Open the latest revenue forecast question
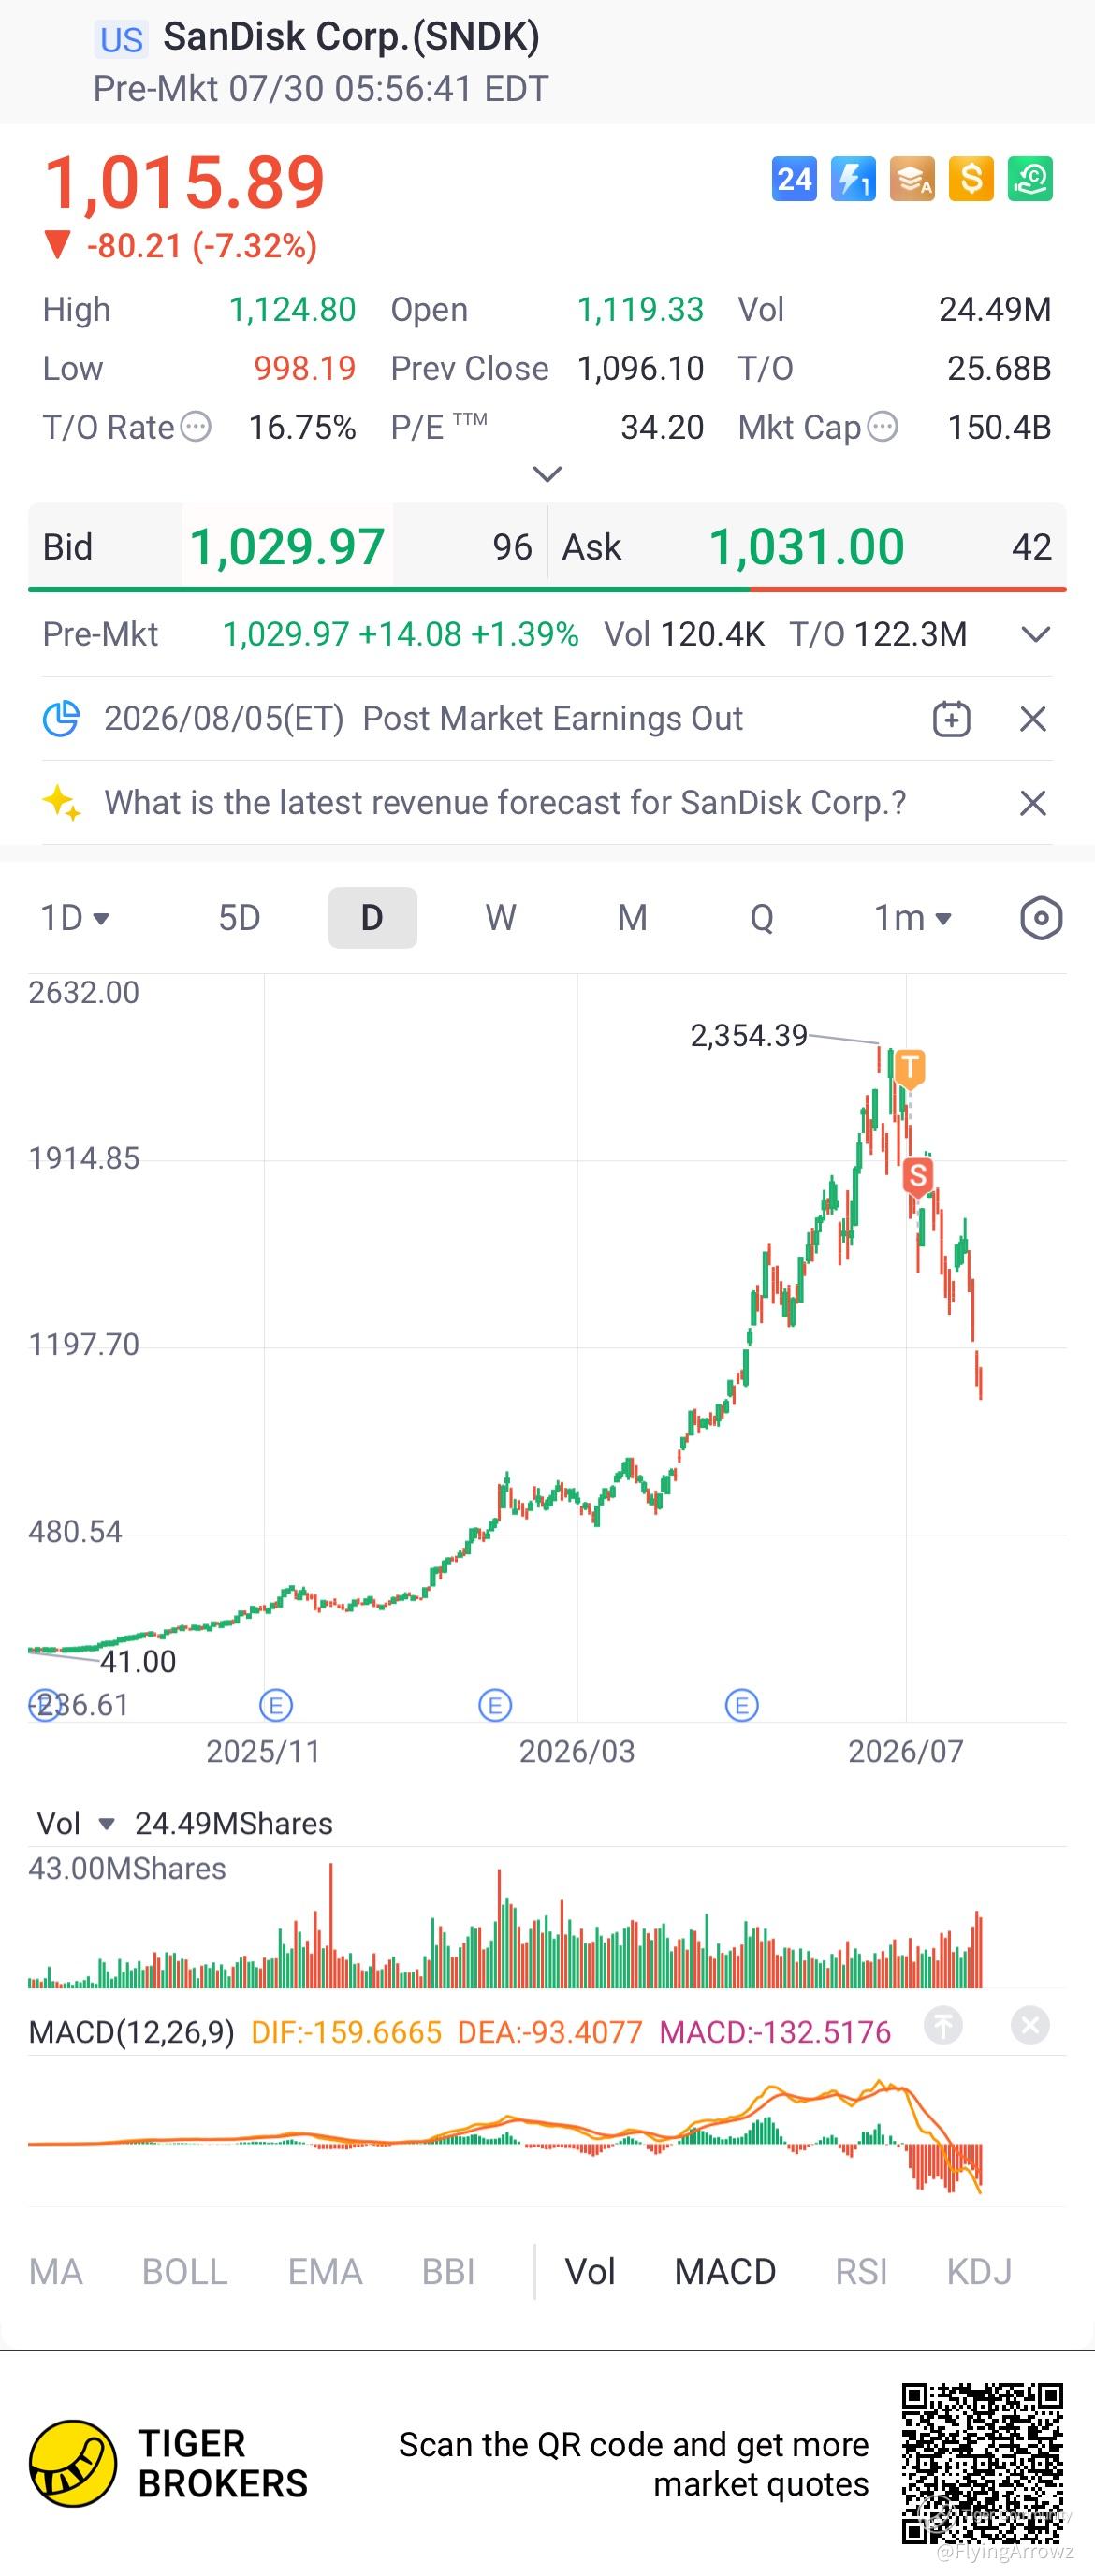The width and height of the screenshot is (1095, 2576). tap(505, 803)
